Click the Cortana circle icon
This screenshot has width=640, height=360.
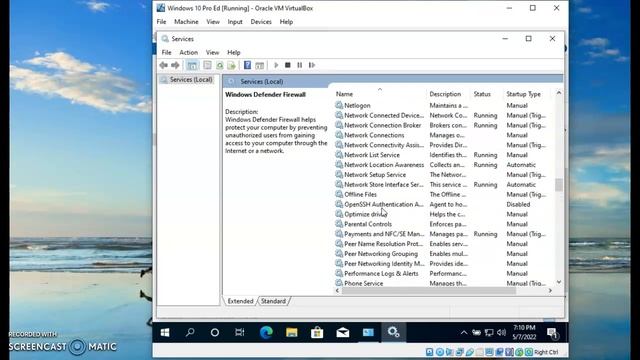(215, 333)
